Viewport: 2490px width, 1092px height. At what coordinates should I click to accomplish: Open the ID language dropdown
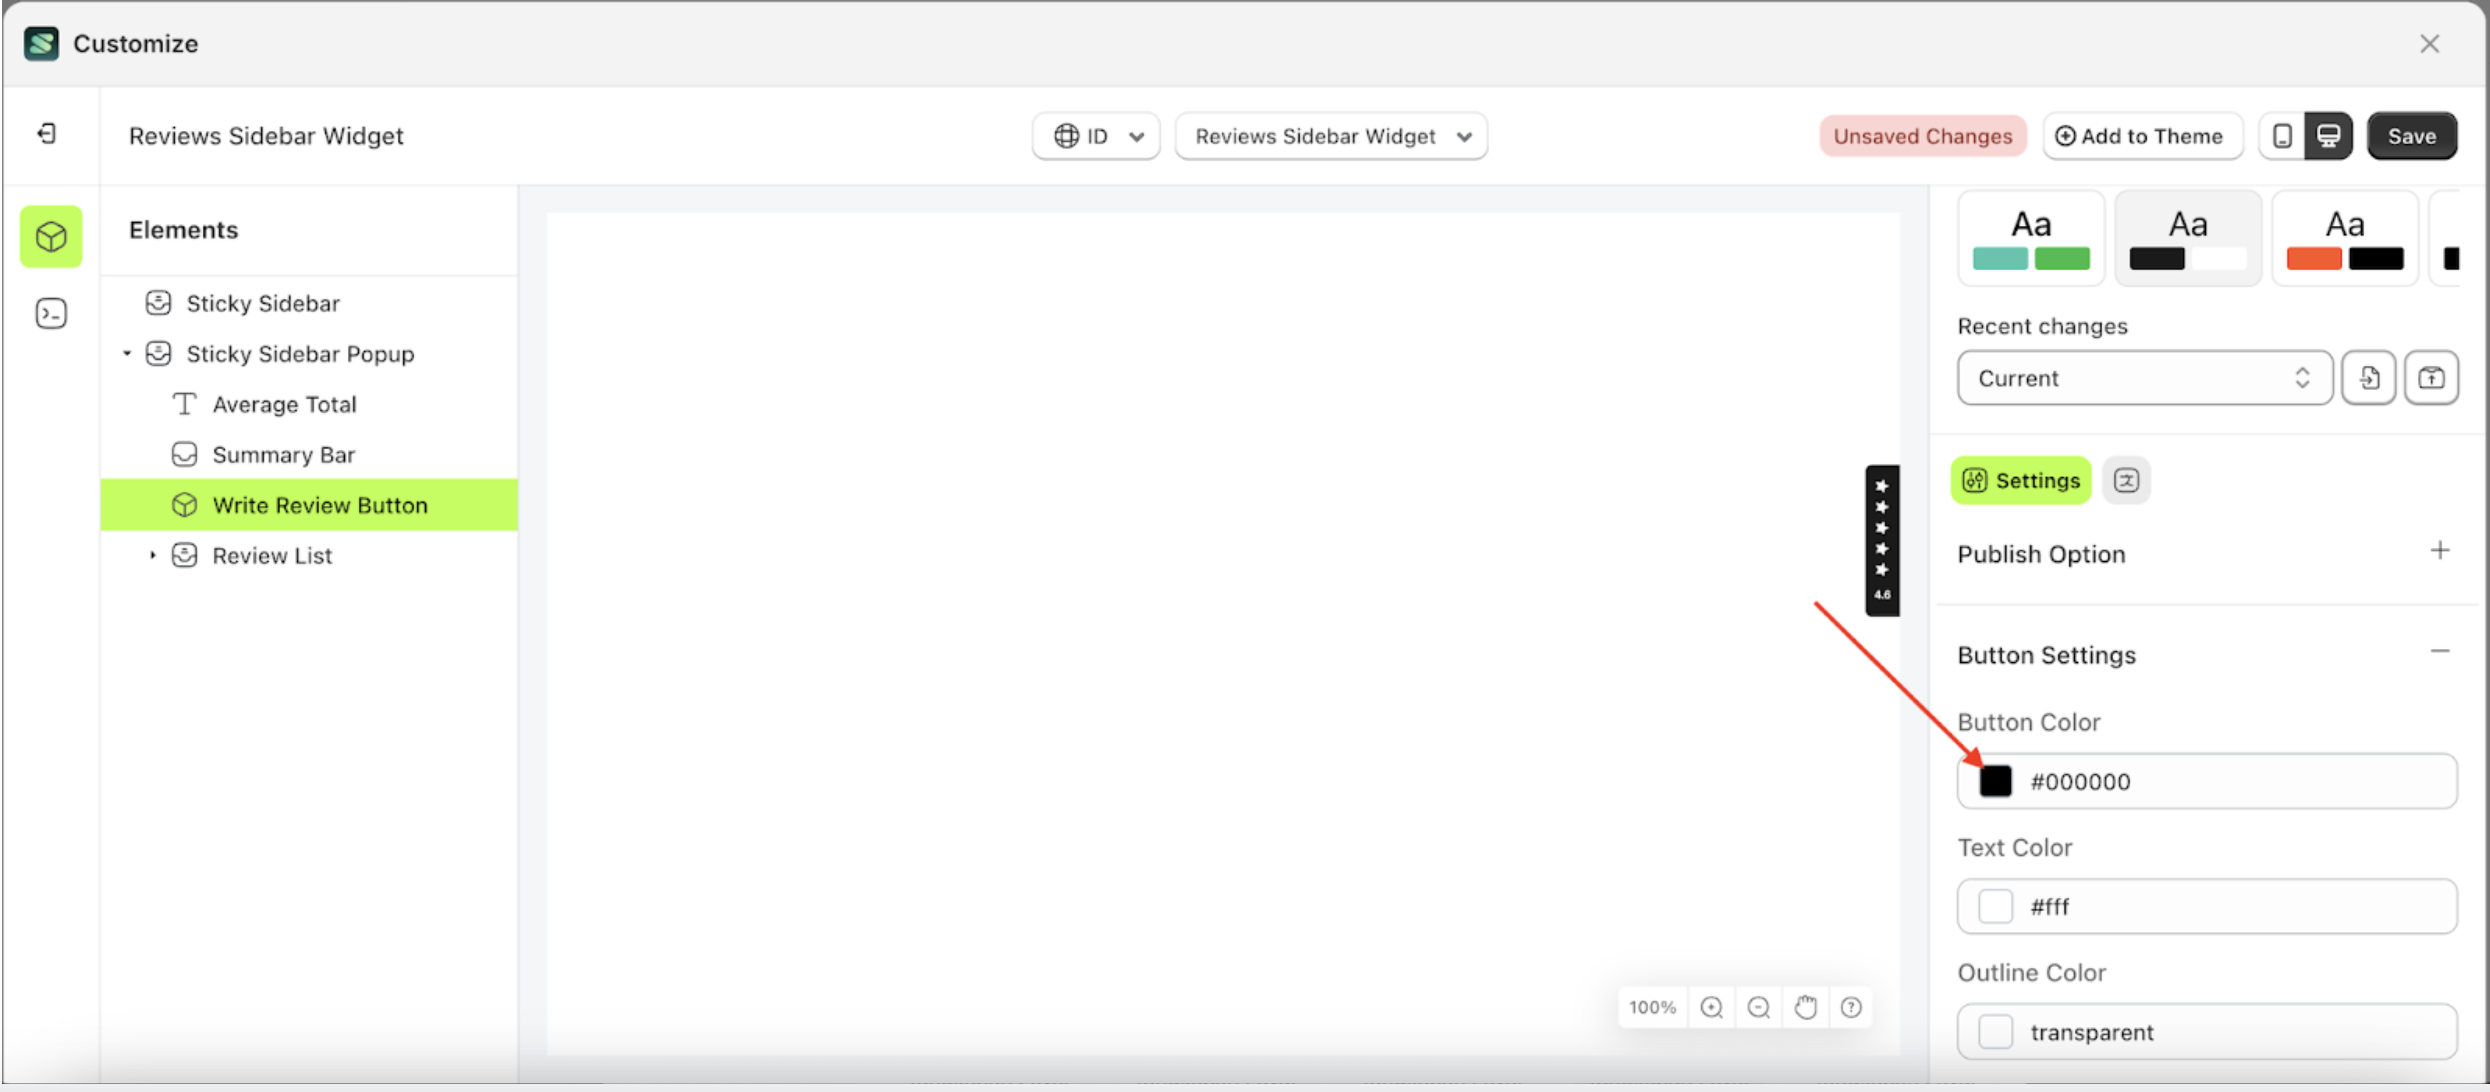coord(1095,136)
